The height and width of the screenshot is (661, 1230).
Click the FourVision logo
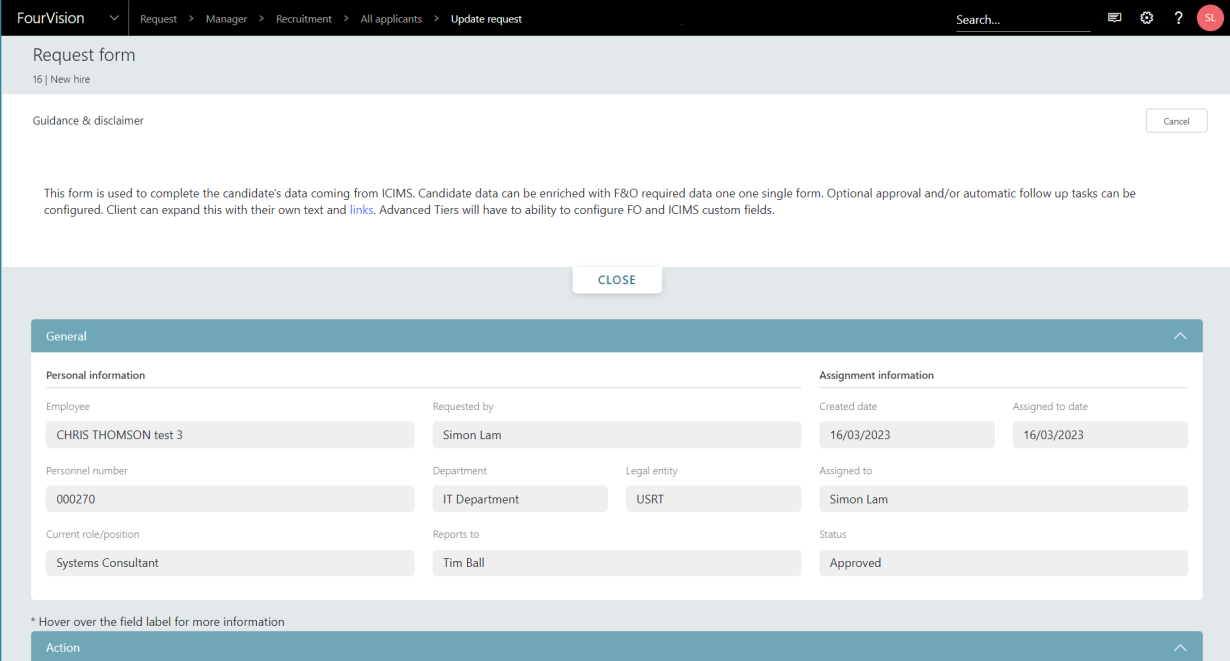(x=50, y=18)
